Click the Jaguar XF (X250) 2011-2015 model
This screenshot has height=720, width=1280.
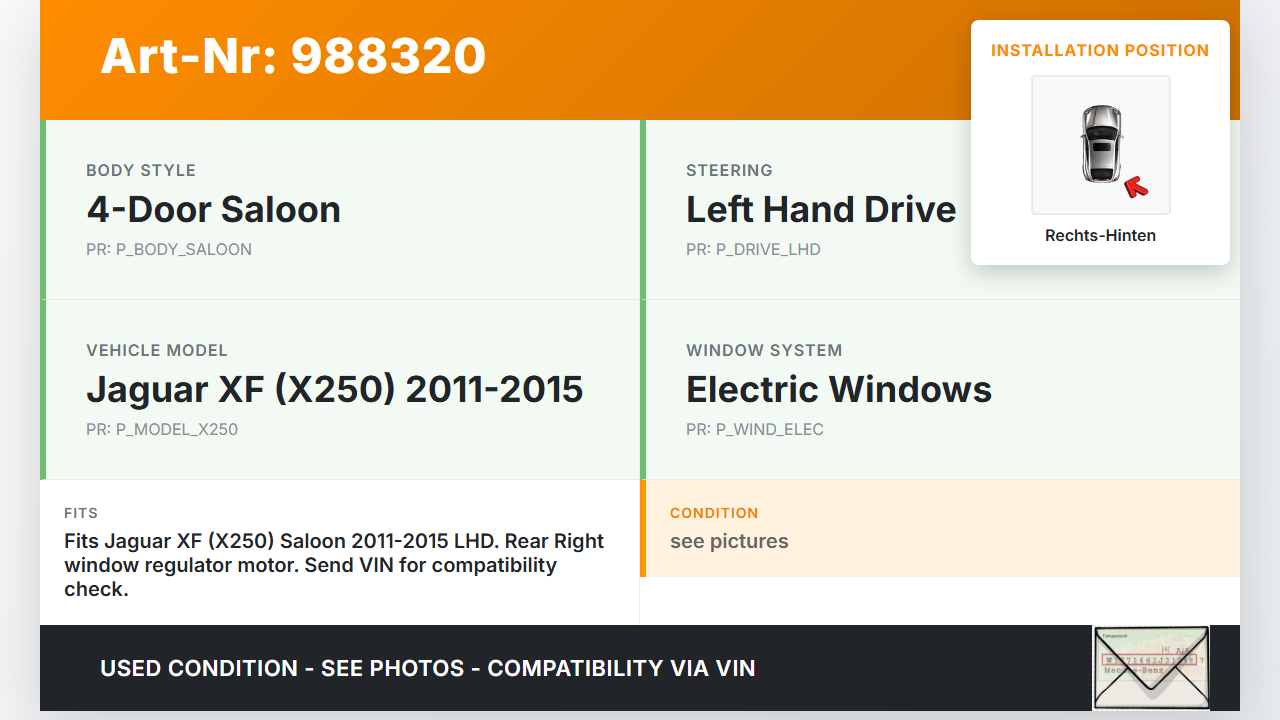pyautogui.click(x=334, y=389)
